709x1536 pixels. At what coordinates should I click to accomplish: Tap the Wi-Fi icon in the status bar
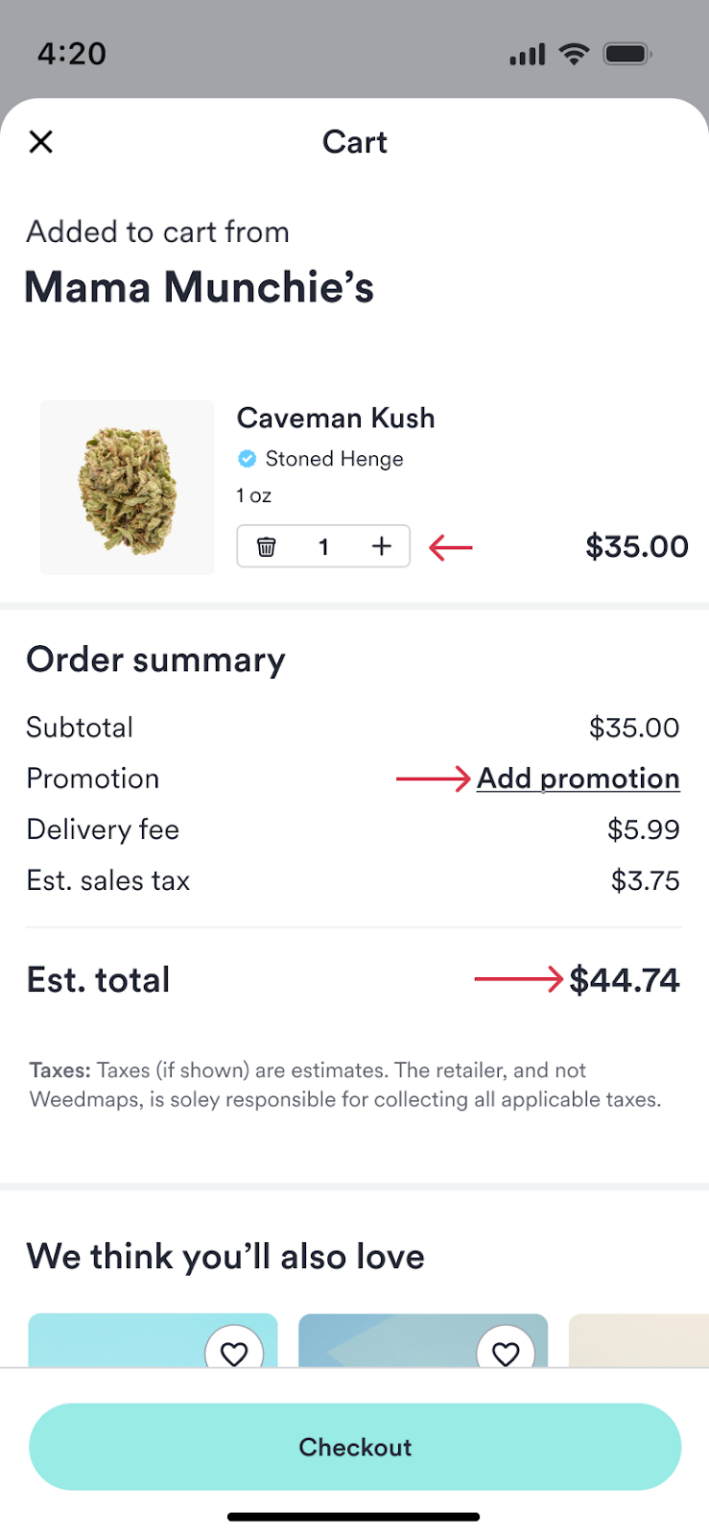pyautogui.click(x=573, y=53)
